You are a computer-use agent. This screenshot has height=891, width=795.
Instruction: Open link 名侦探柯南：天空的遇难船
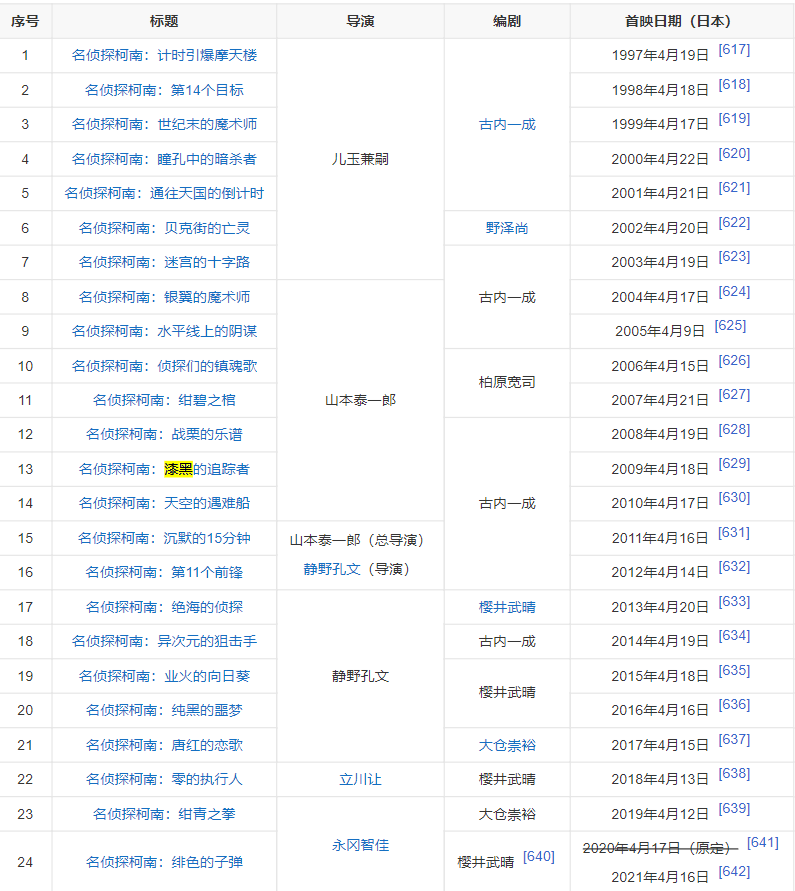pos(164,503)
